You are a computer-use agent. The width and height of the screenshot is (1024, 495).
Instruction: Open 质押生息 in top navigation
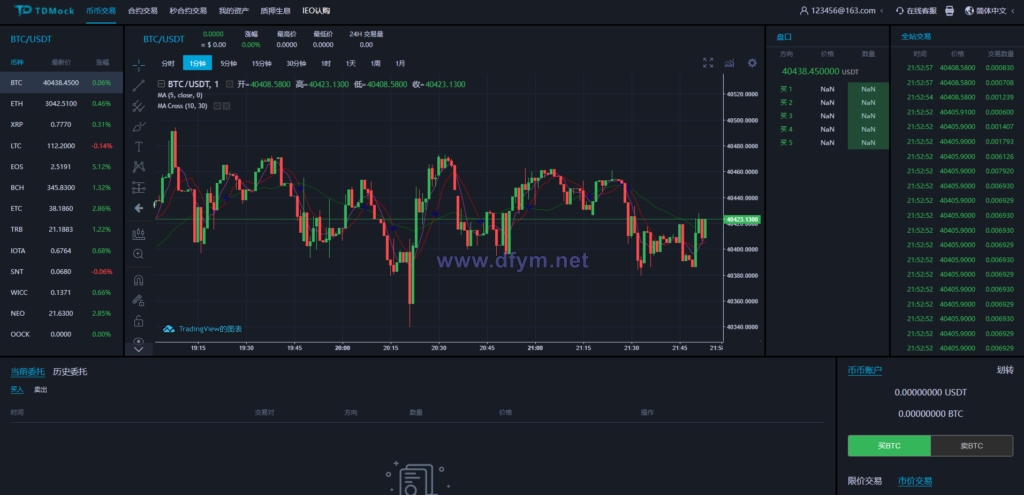(276, 10)
